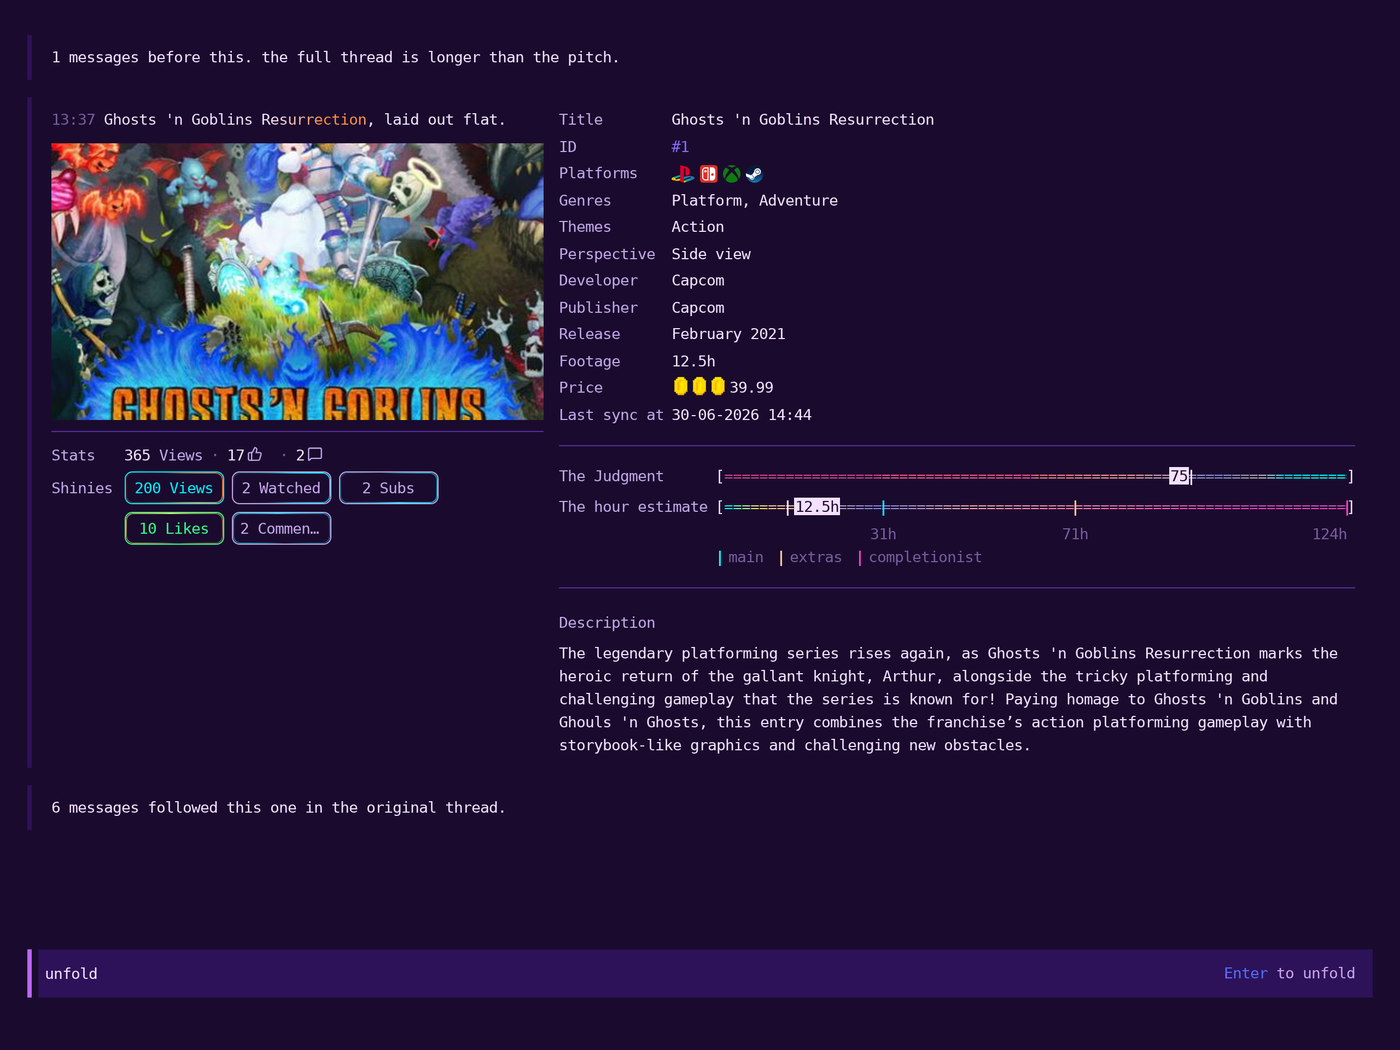This screenshot has height=1050, width=1400.
Task: Click the PlayStation platform icon
Action: pos(682,174)
